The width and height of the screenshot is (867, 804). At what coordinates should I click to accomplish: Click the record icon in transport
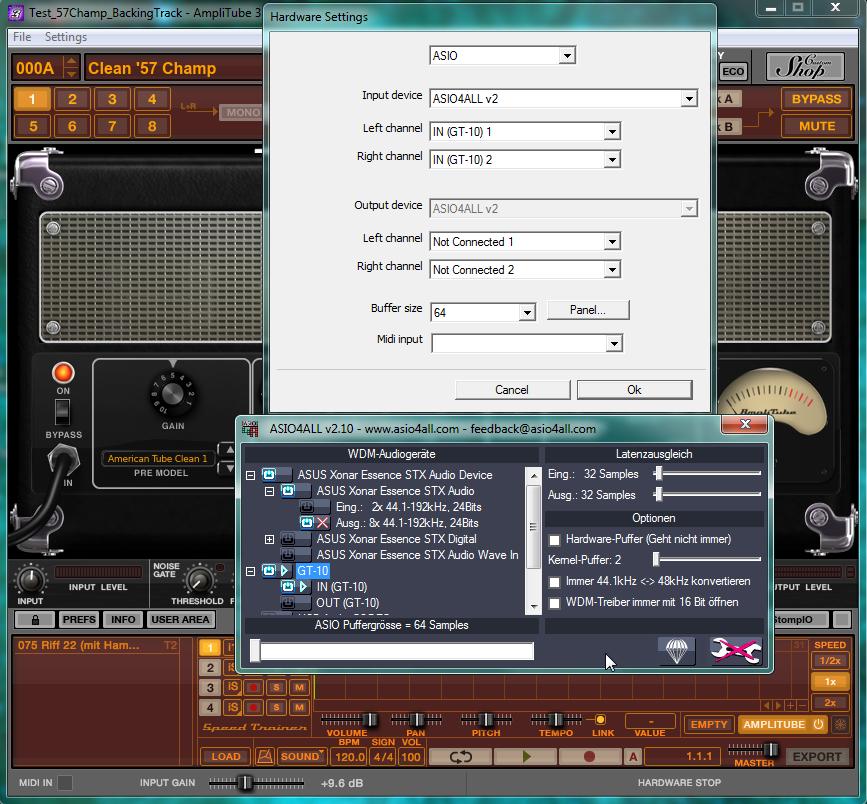(x=589, y=756)
